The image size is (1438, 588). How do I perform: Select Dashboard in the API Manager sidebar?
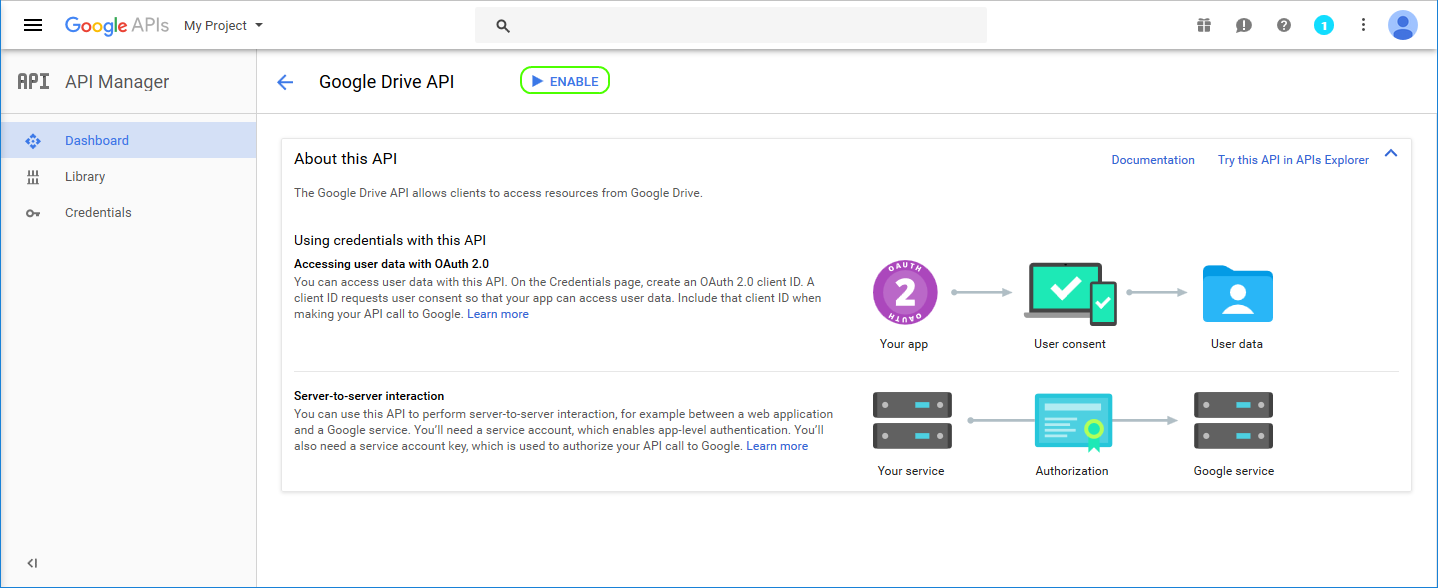97,141
